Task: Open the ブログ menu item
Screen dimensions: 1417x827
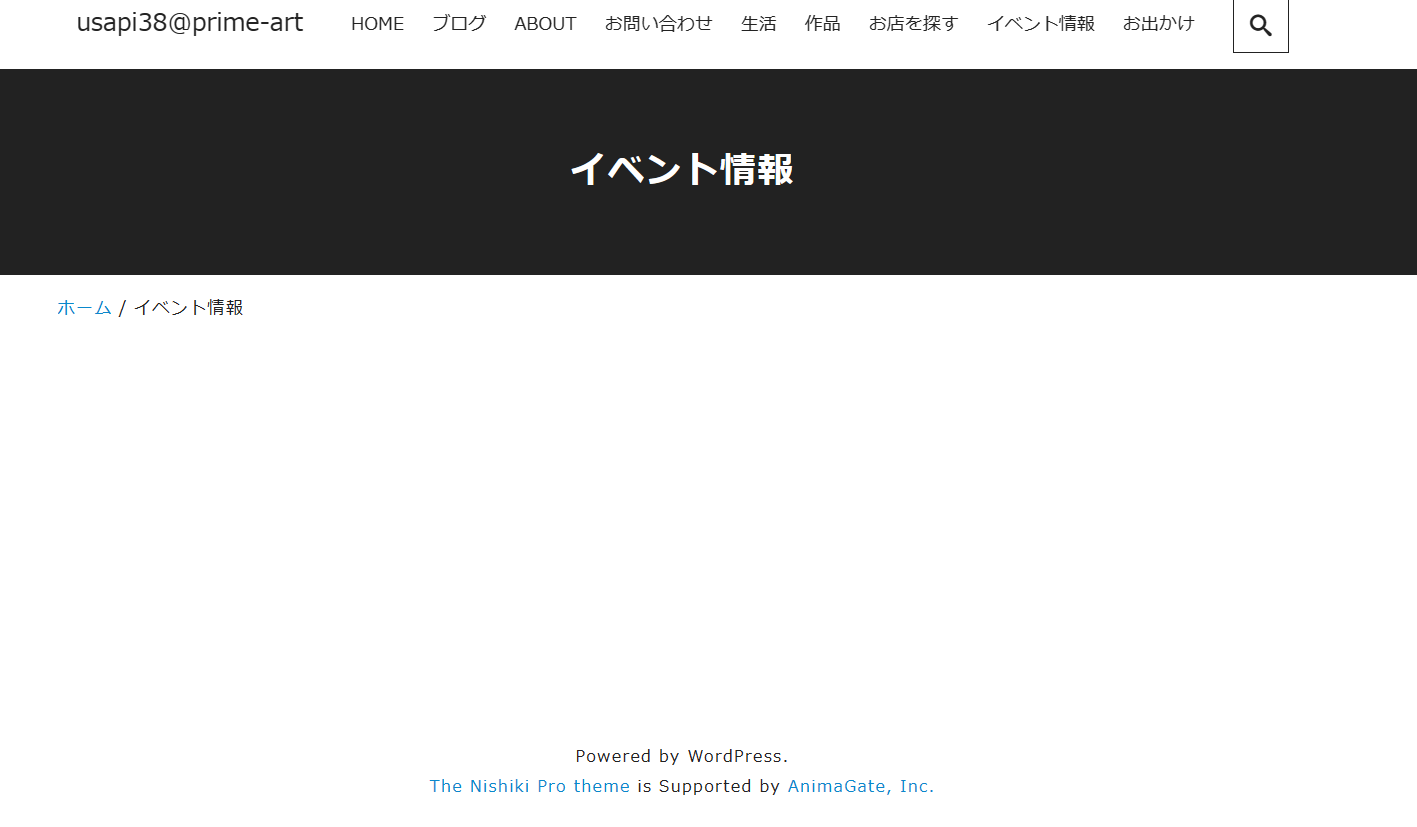Action: [x=459, y=24]
